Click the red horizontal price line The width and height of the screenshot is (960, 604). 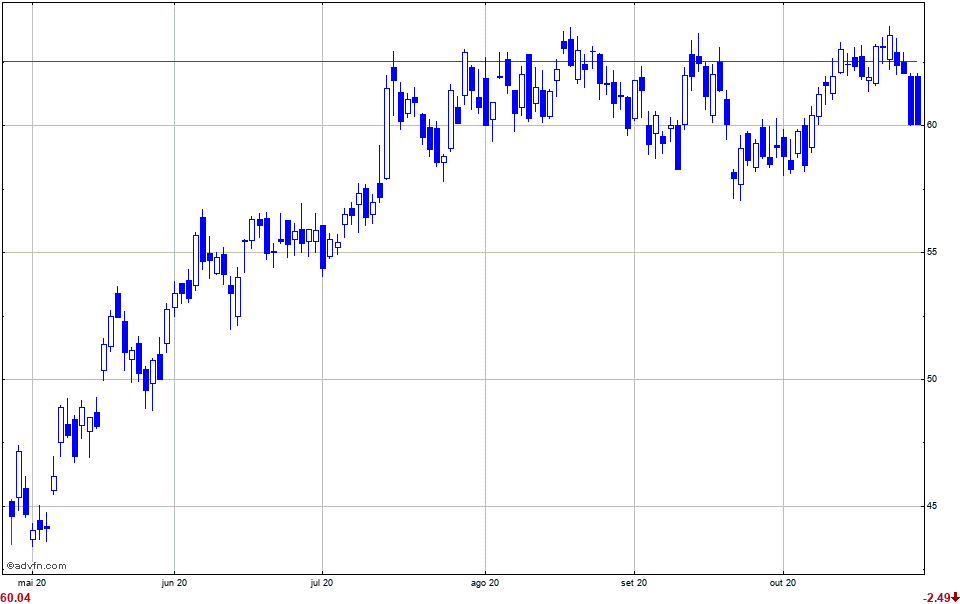pyautogui.click(x=460, y=62)
